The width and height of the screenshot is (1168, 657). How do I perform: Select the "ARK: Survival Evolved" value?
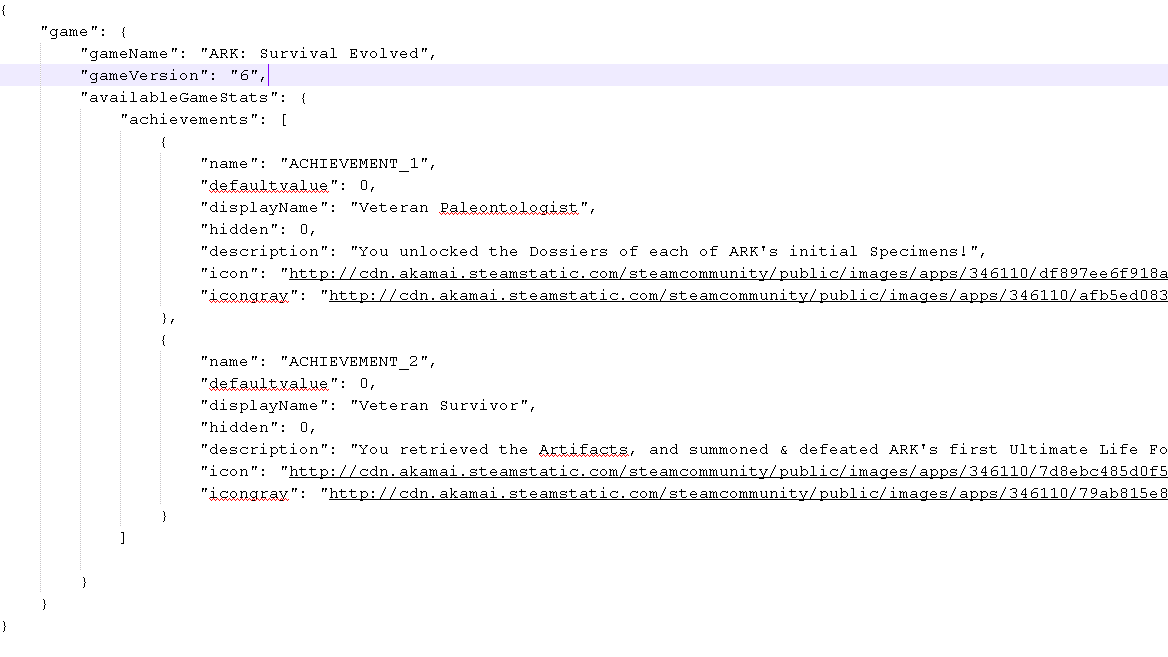point(314,54)
